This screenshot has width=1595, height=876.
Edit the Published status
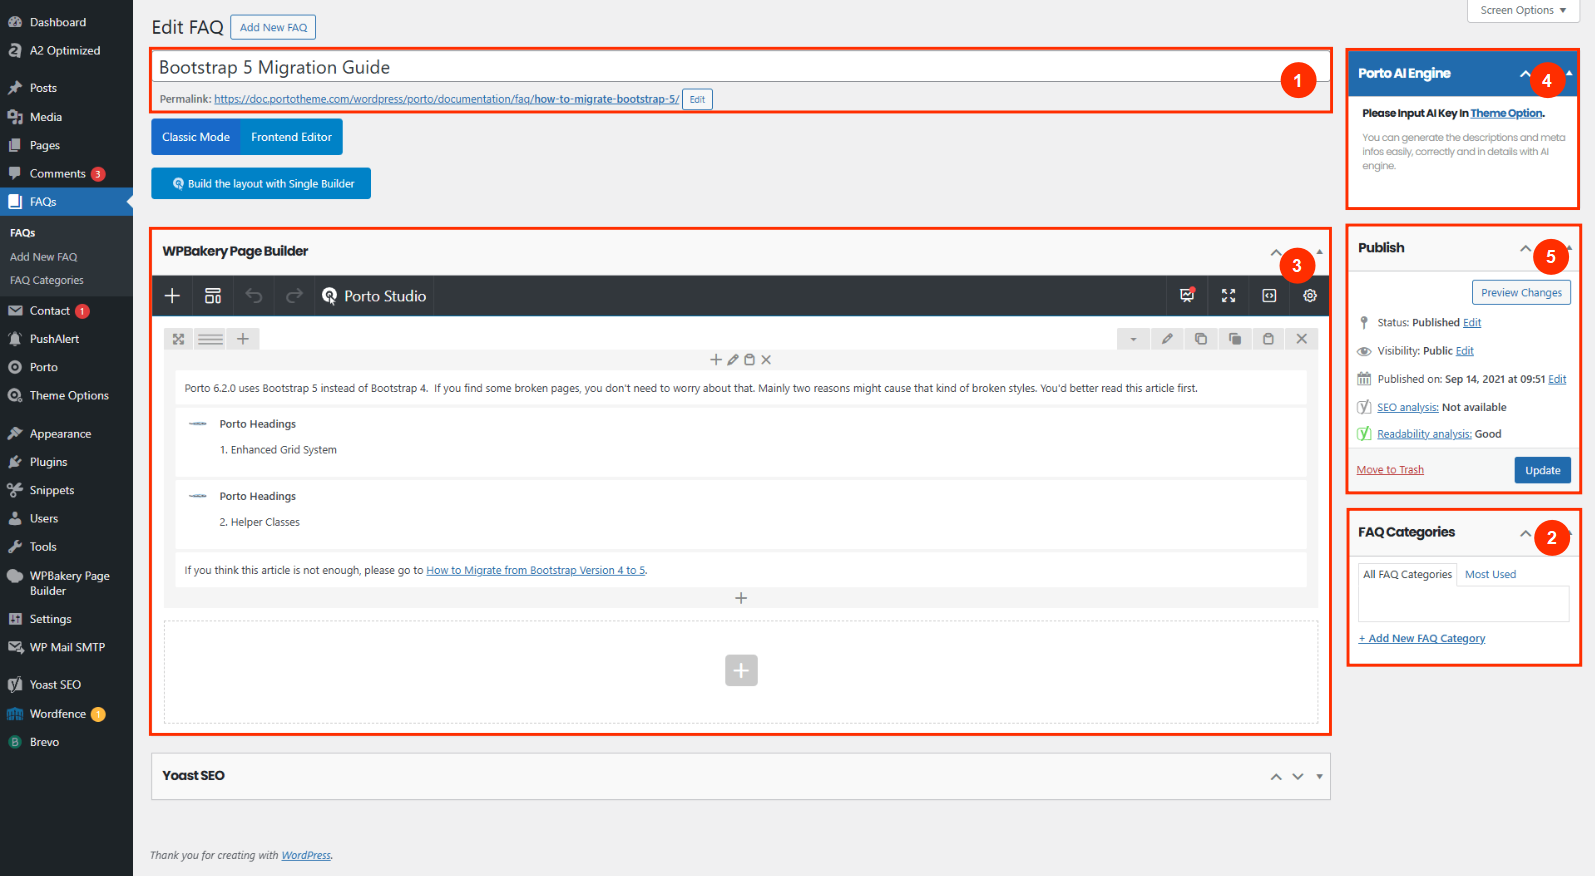pyautogui.click(x=1472, y=322)
